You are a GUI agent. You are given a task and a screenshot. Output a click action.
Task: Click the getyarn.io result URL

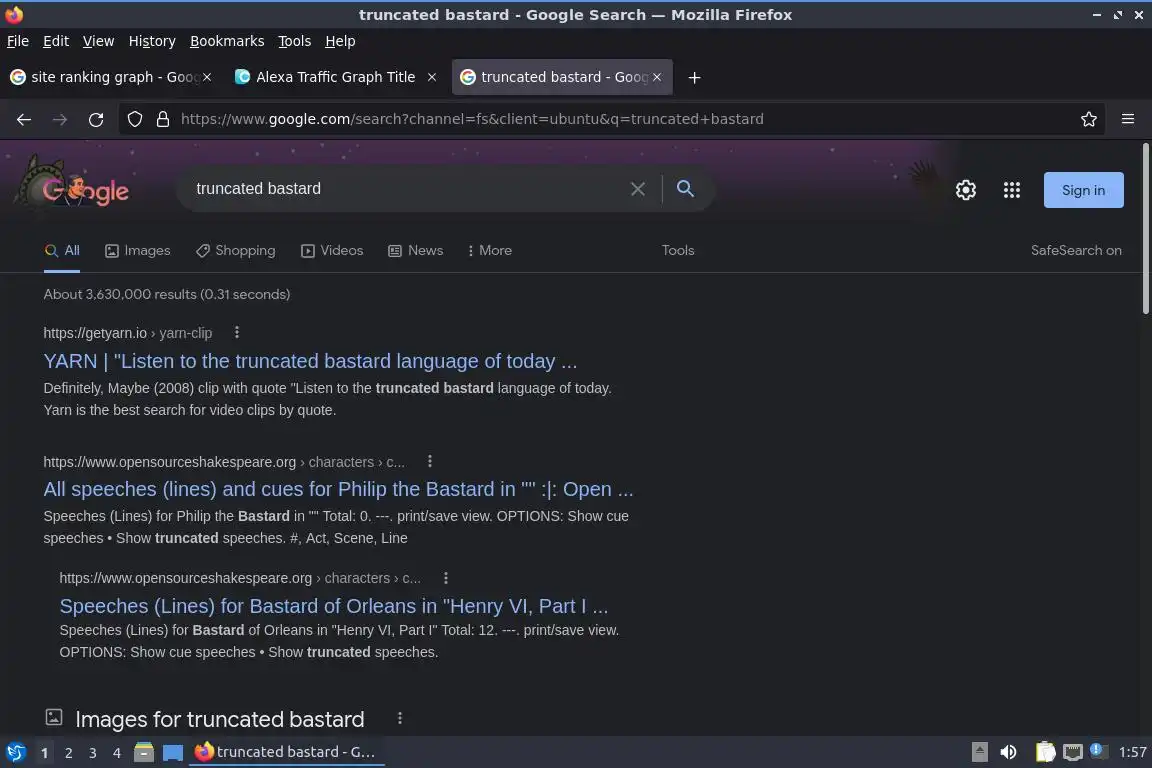(127, 333)
